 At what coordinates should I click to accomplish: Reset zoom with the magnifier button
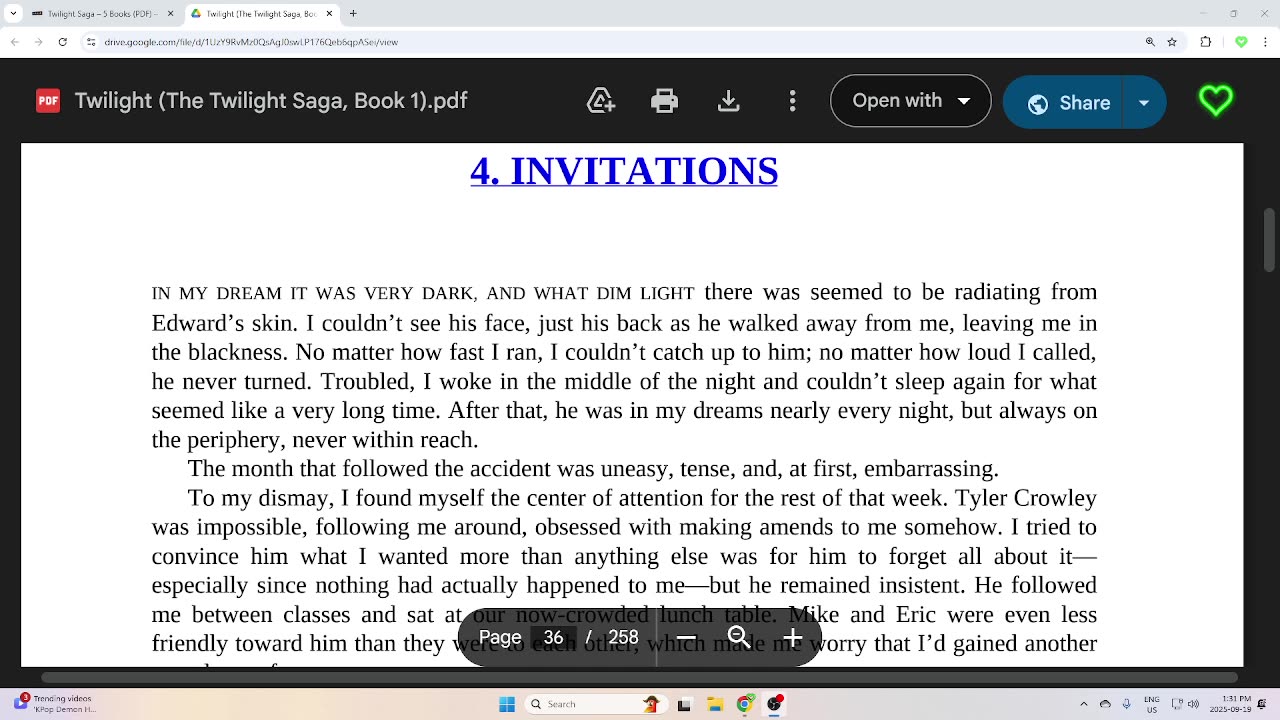[739, 638]
